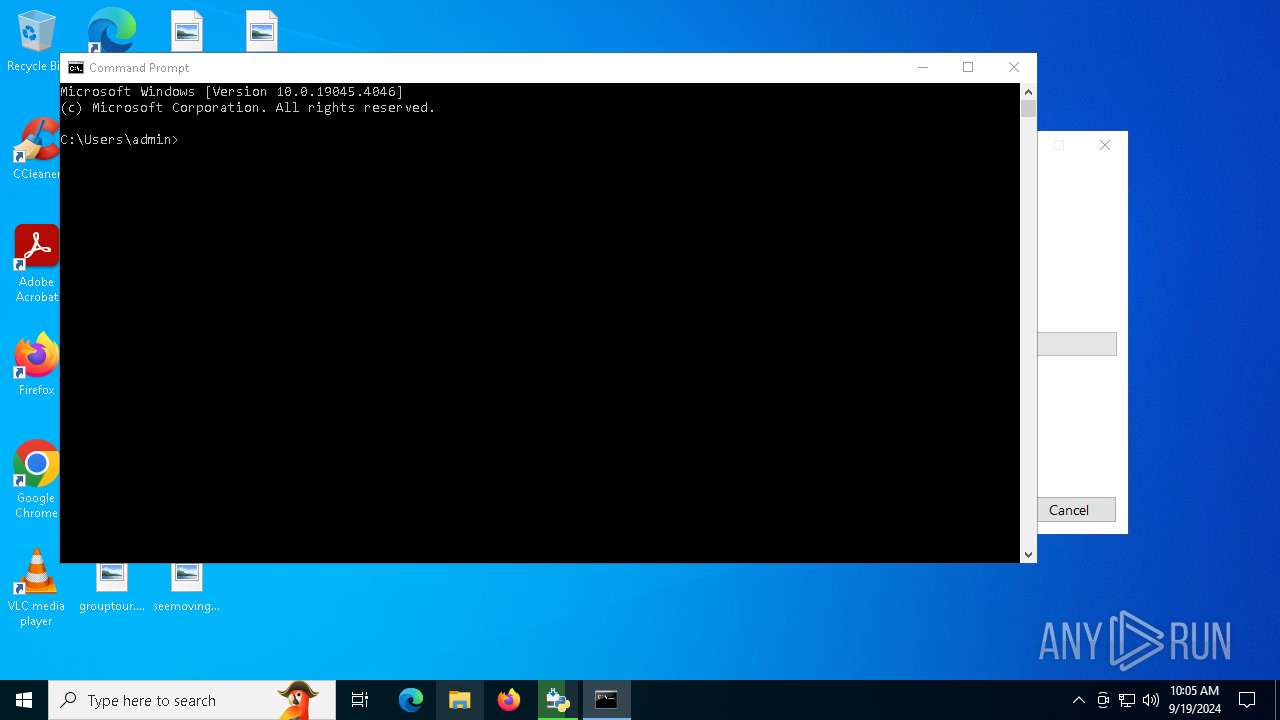Open the Windows Start menu
This screenshot has width=1280, height=720.
(x=24, y=700)
